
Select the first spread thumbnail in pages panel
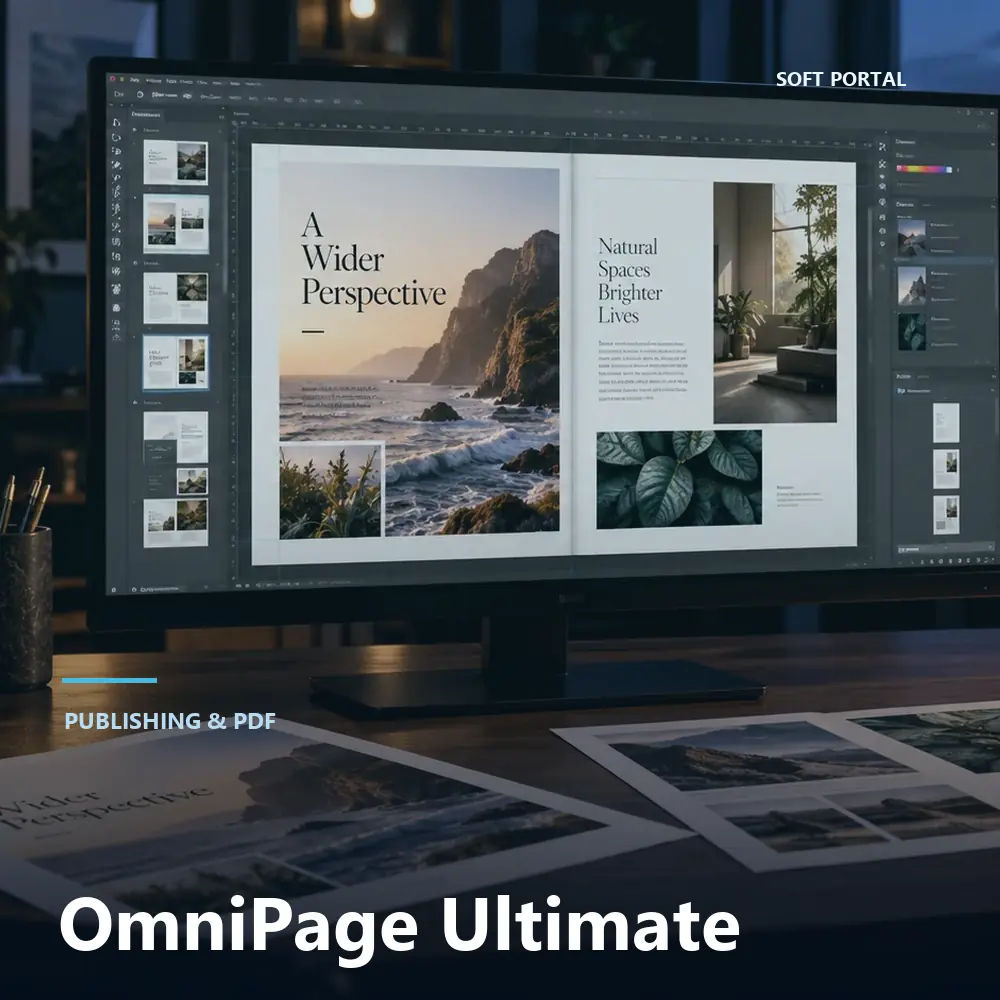coord(175,162)
